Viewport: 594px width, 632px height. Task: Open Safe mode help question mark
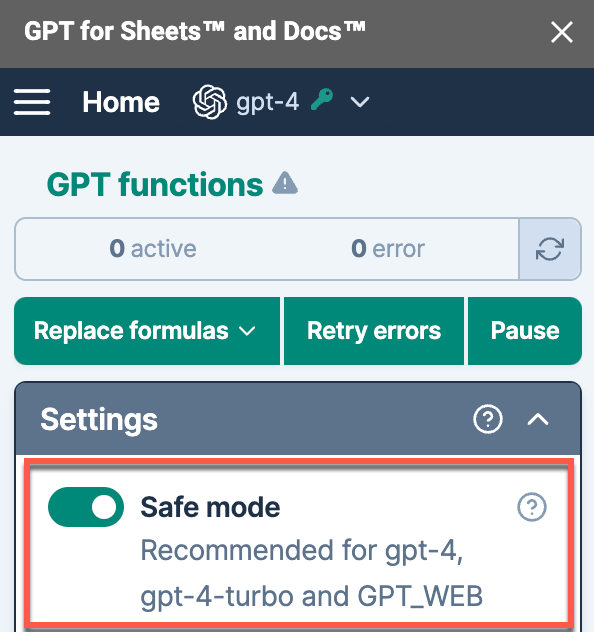click(x=532, y=507)
